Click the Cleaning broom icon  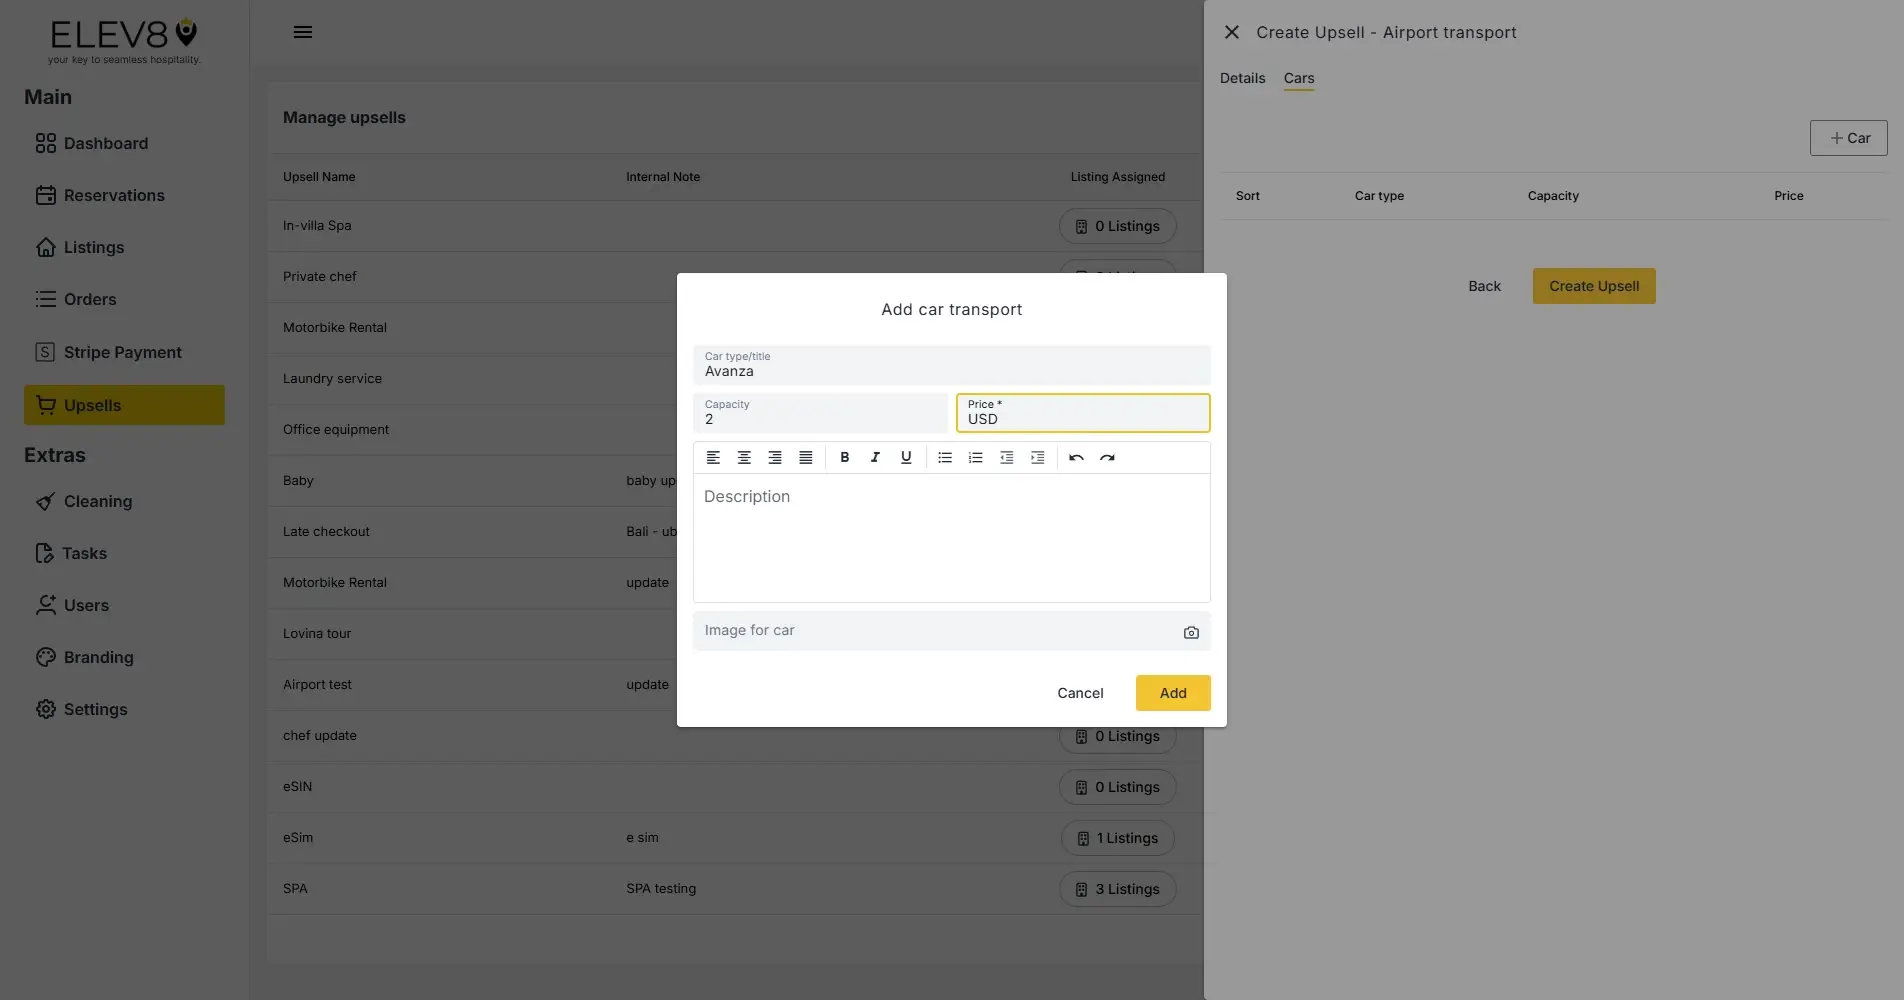point(46,501)
